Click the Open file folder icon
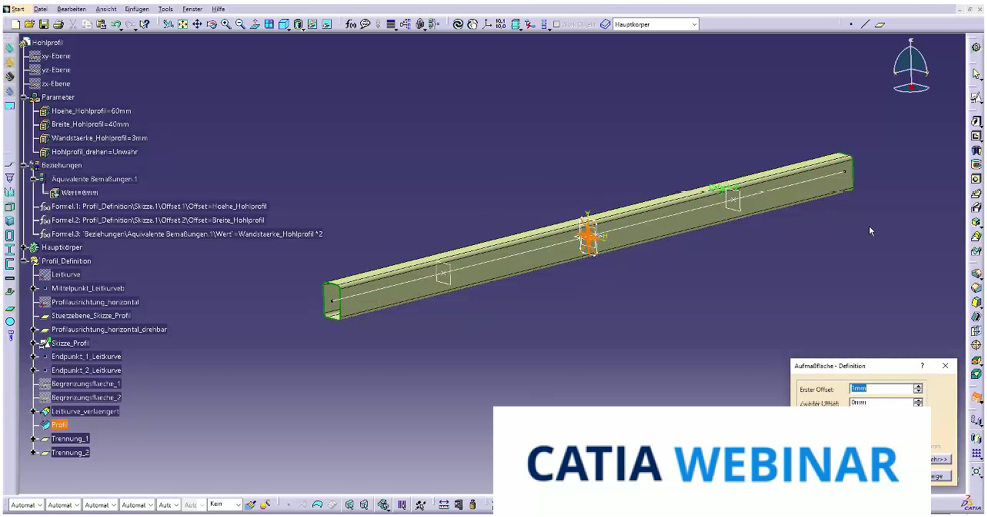The image size is (987, 517). 30,25
